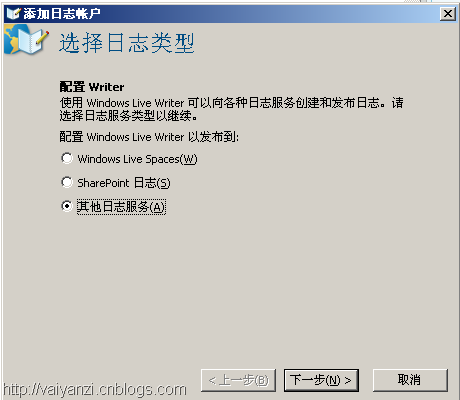460x400 pixels.
Task: Click the Writer app icon in title bar
Action: [x=14, y=13]
